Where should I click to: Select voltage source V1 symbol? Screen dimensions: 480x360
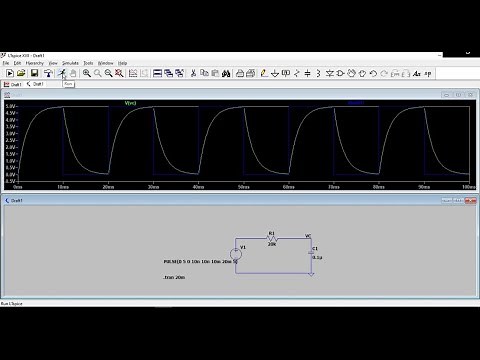coord(236,254)
